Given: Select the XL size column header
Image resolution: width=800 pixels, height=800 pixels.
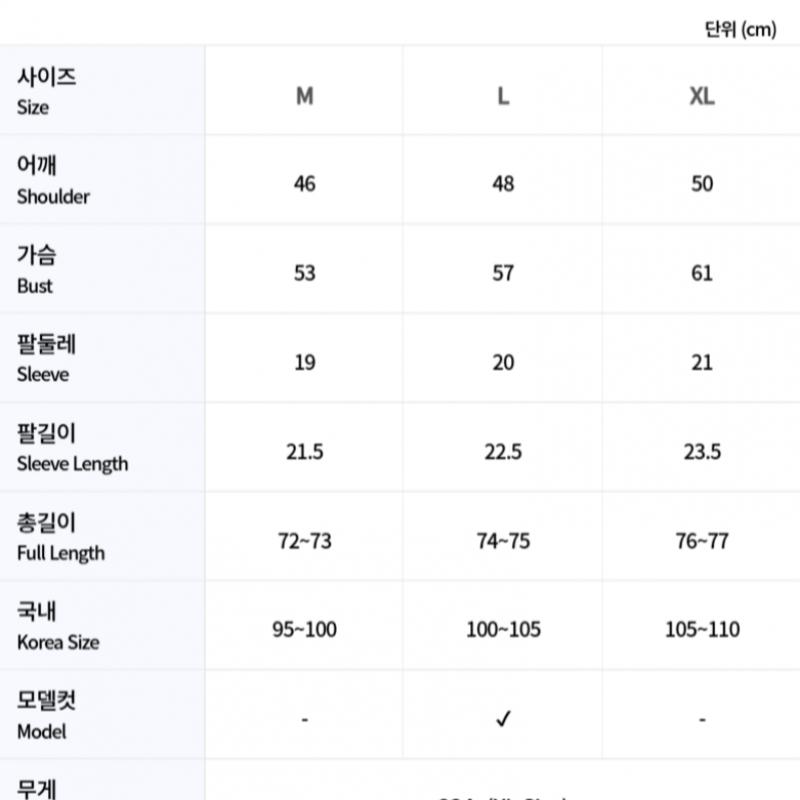Looking at the screenshot, I should [x=702, y=96].
